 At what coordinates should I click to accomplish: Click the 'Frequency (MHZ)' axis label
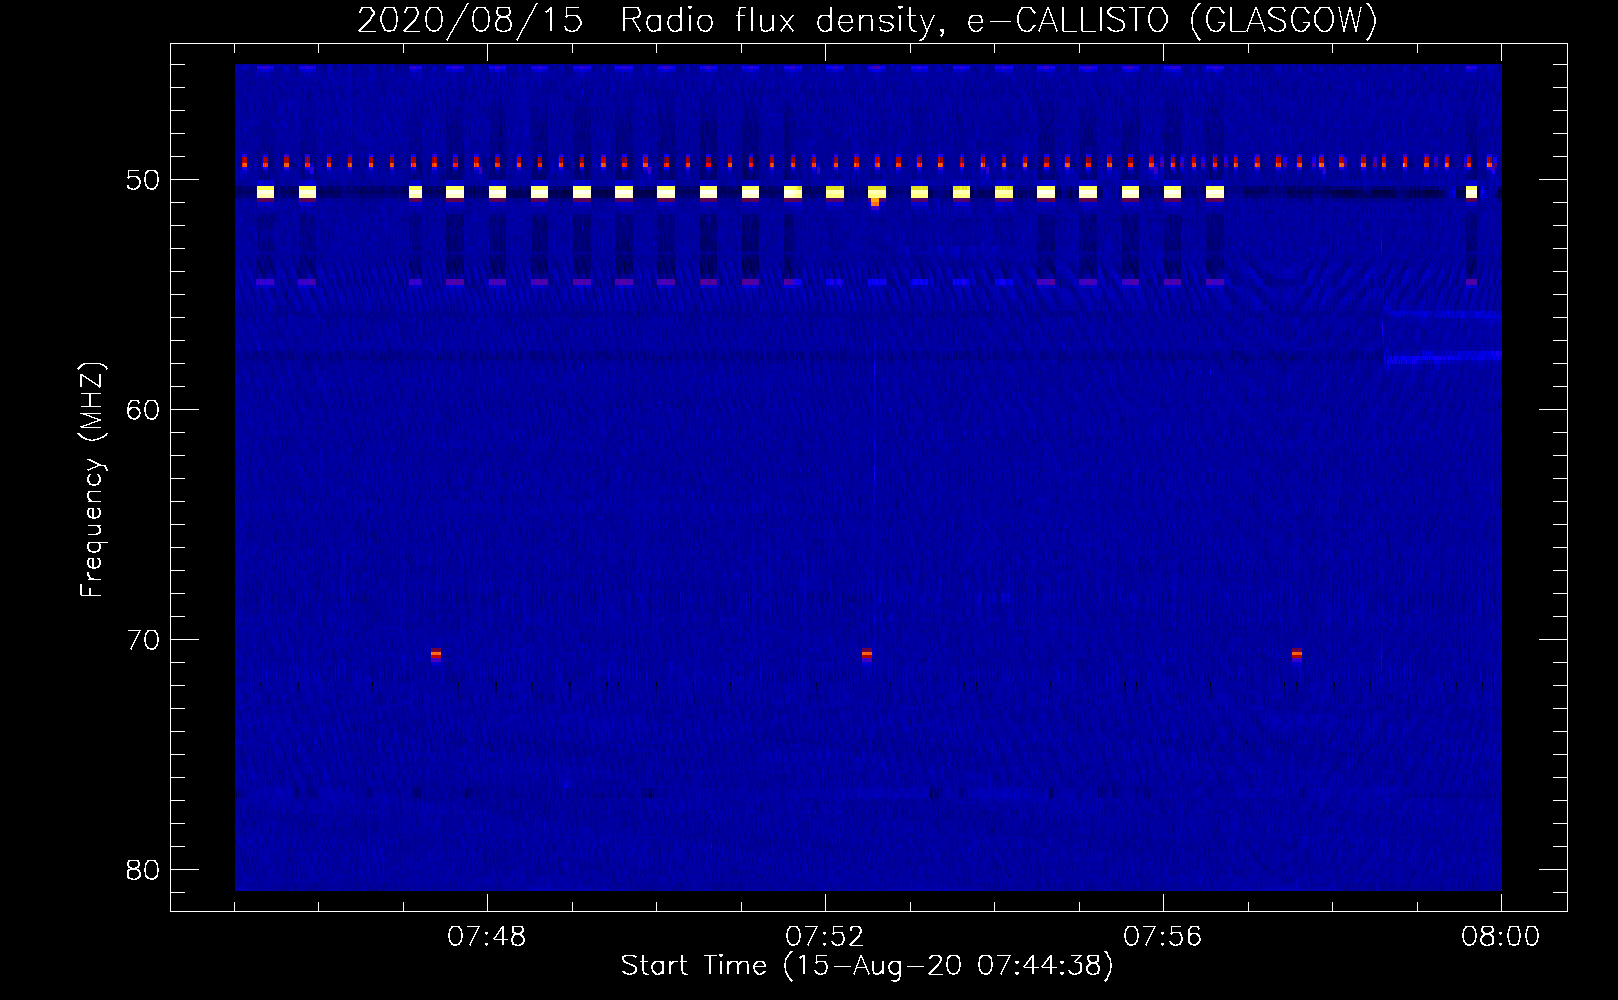(92, 481)
